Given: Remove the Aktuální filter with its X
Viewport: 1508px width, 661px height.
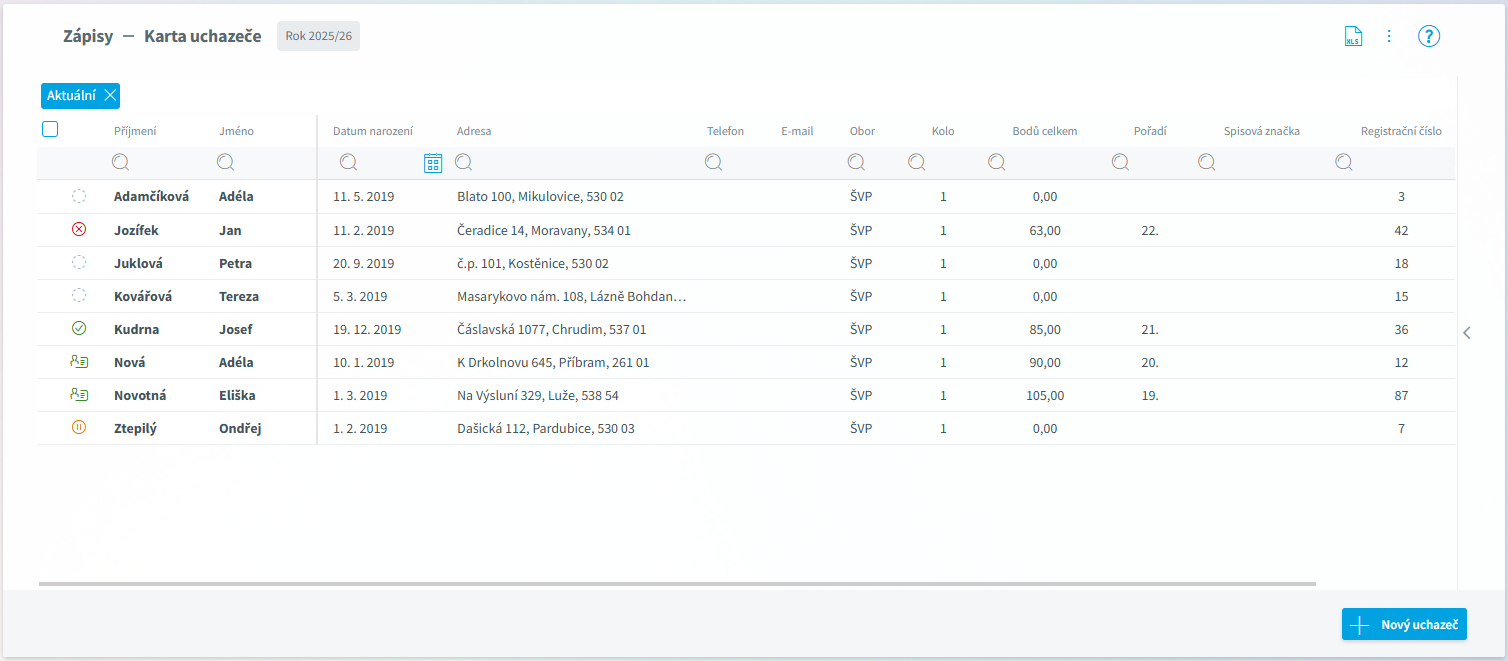Looking at the screenshot, I should (x=110, y=96).
